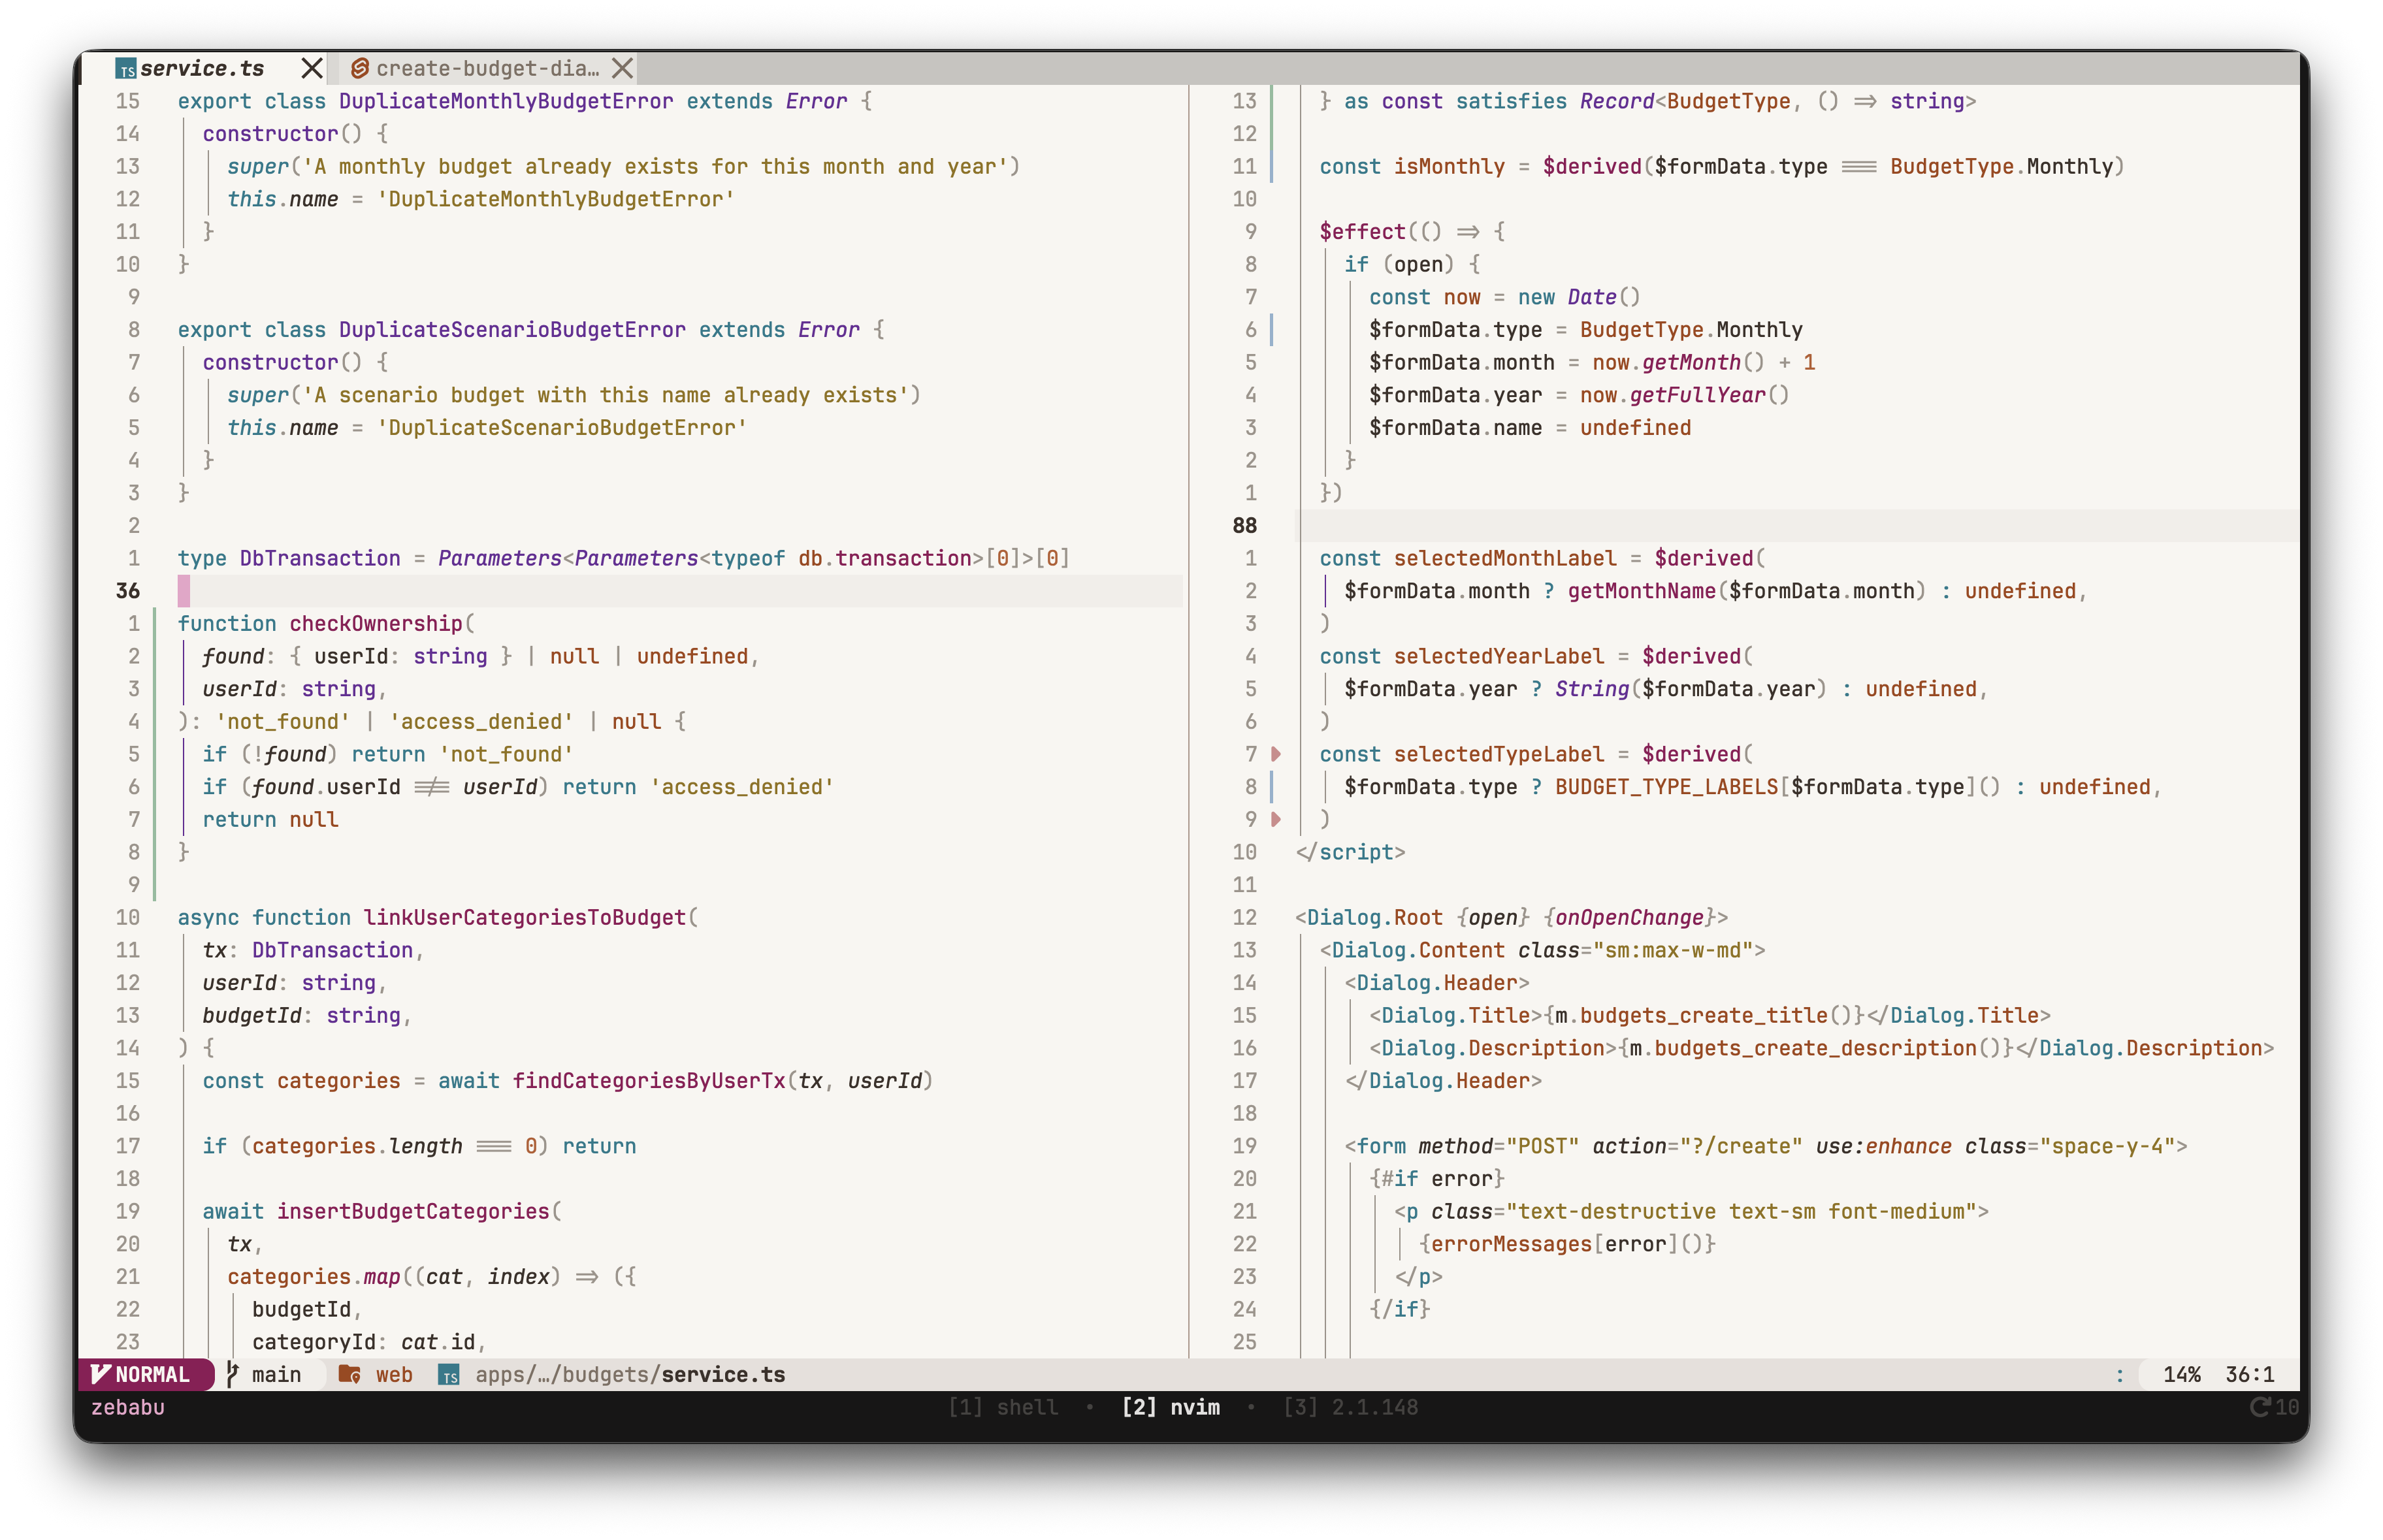This screenshot has width=2383, height=1540.
Task: Click the NORMAL mode indicator
Action: [x=143, y=1374]
